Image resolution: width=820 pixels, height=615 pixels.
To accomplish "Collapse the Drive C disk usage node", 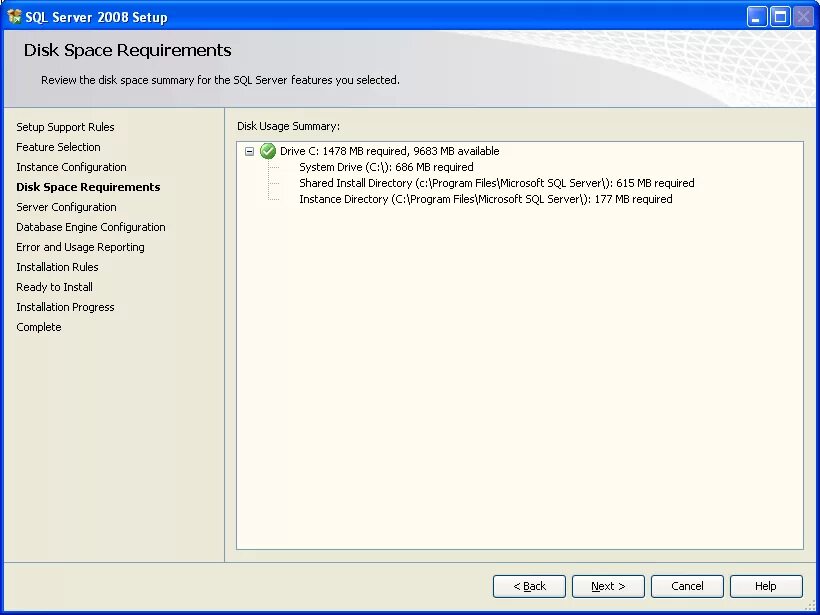I will point(248,151).
